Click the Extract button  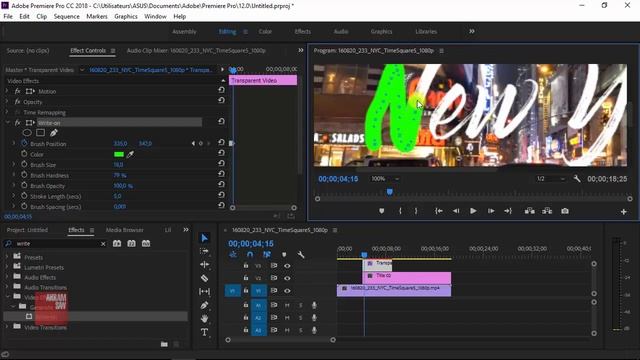pos(547,211)
